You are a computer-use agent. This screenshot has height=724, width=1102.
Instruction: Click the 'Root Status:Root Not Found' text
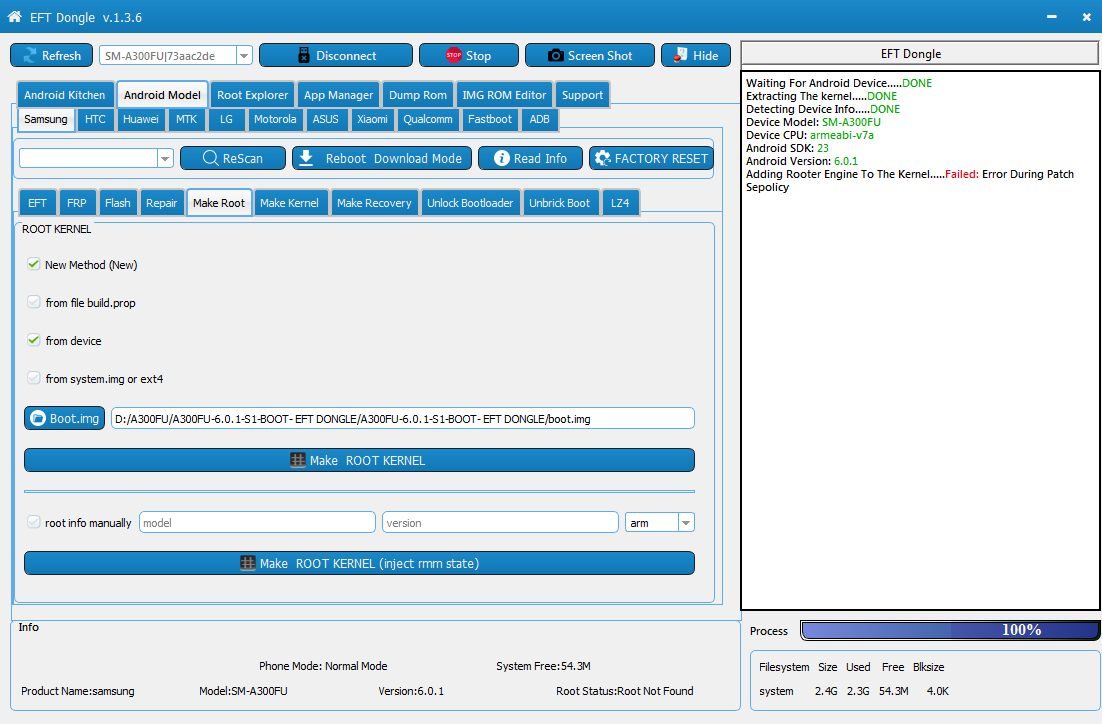click(625, 691)
